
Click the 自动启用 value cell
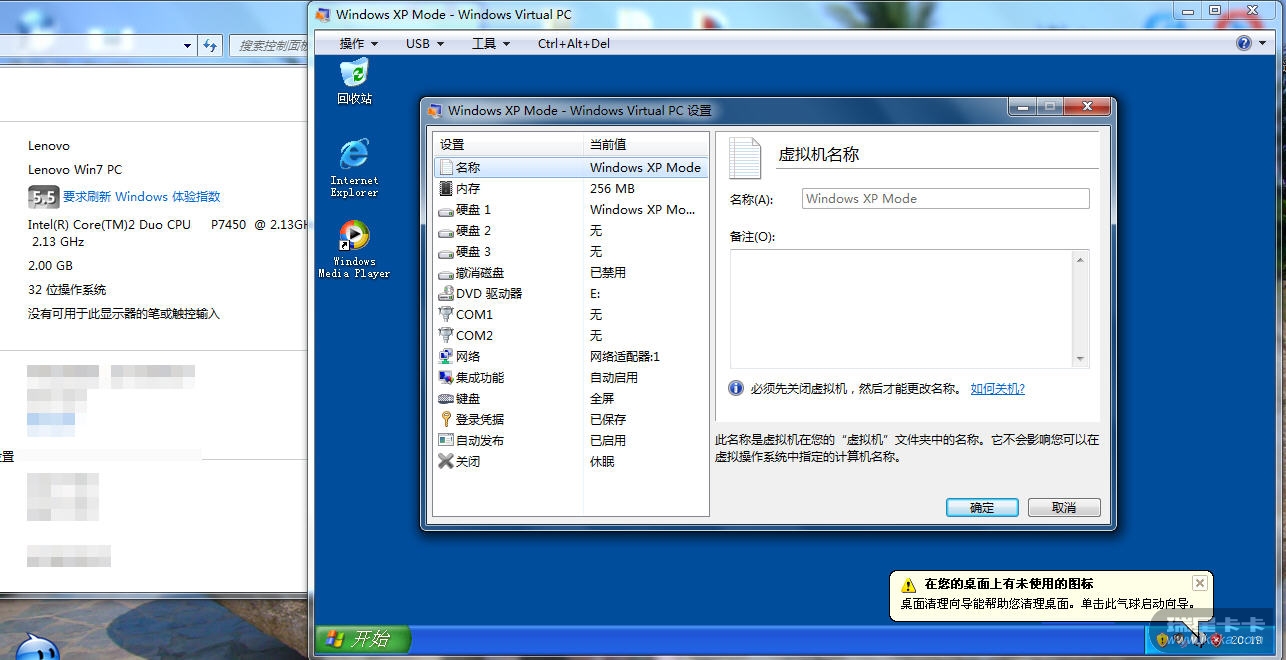(x=614, y=378)
